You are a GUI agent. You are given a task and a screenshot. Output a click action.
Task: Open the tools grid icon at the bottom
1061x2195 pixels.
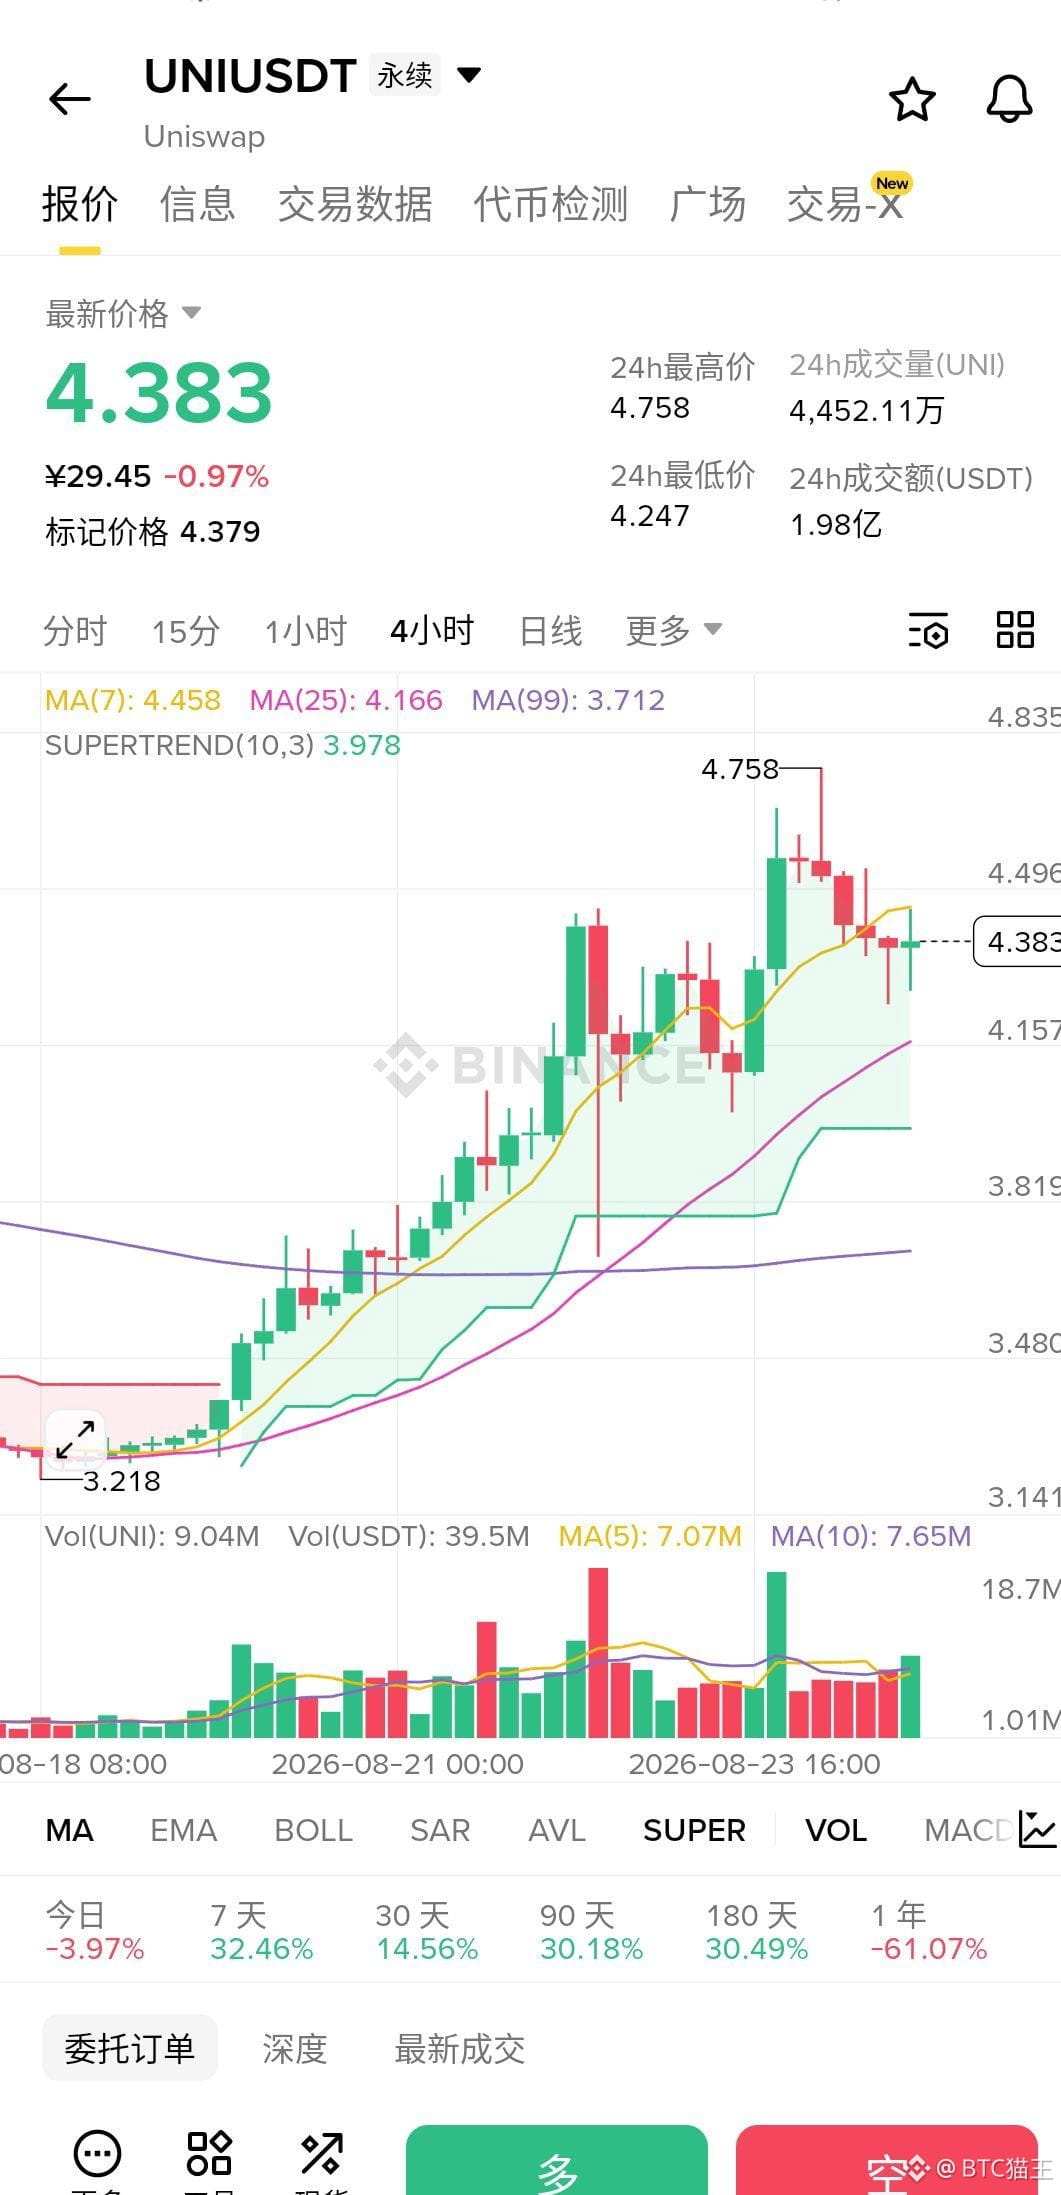[210, 2153]
